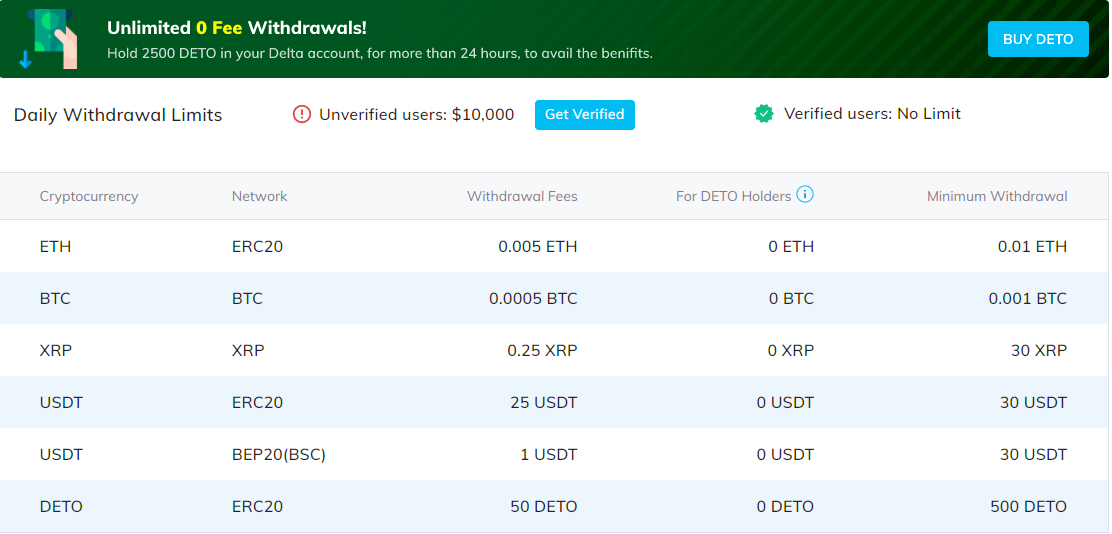This screenshot has width=1112, height=534.
Task: Click the Verified users: No Limit text
Action: pos(872,113)
